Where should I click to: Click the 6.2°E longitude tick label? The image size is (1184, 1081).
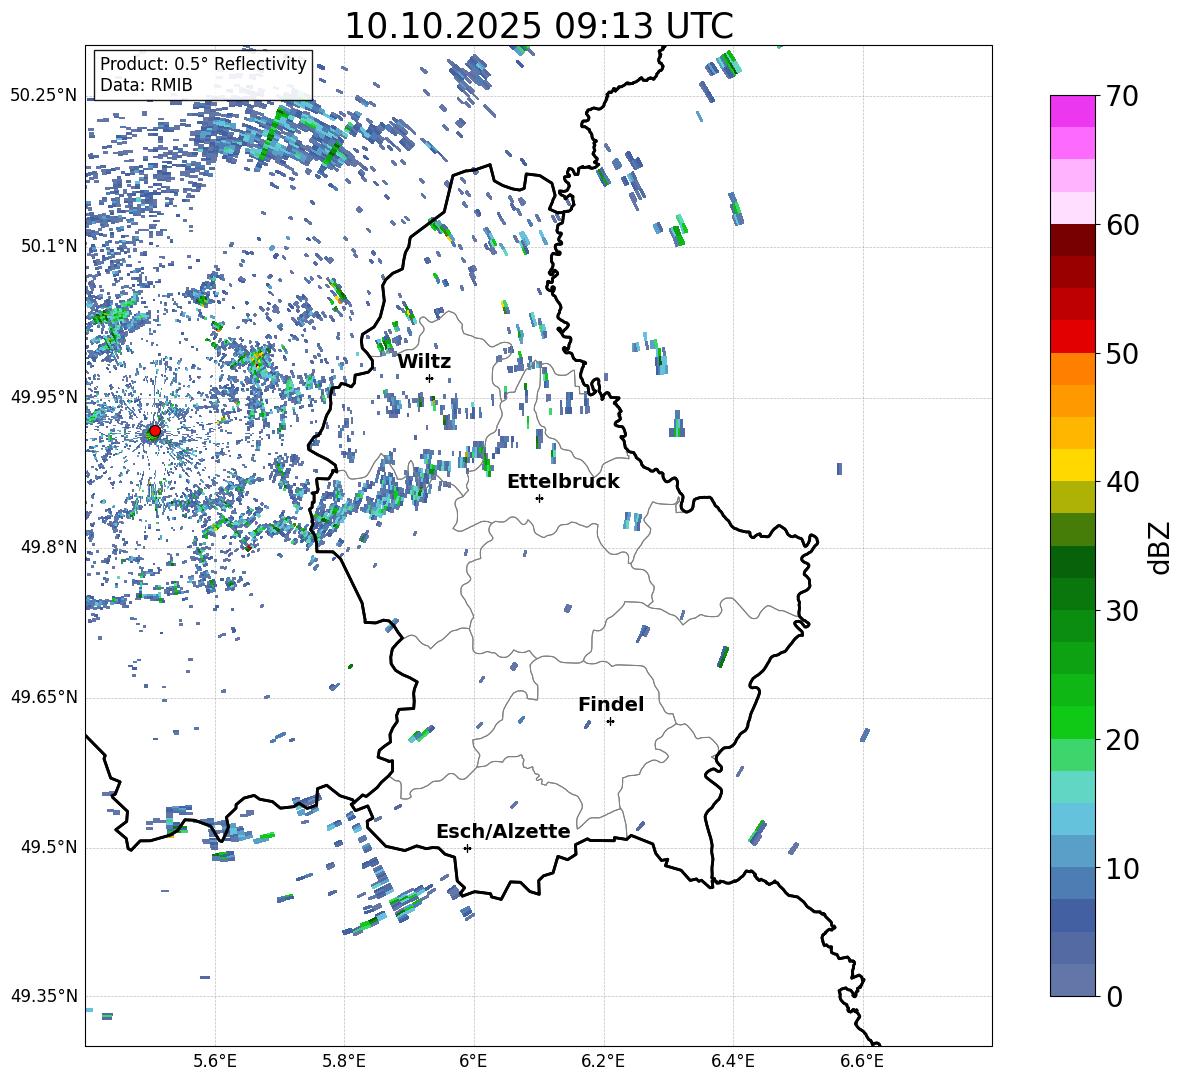[603, 1060]
